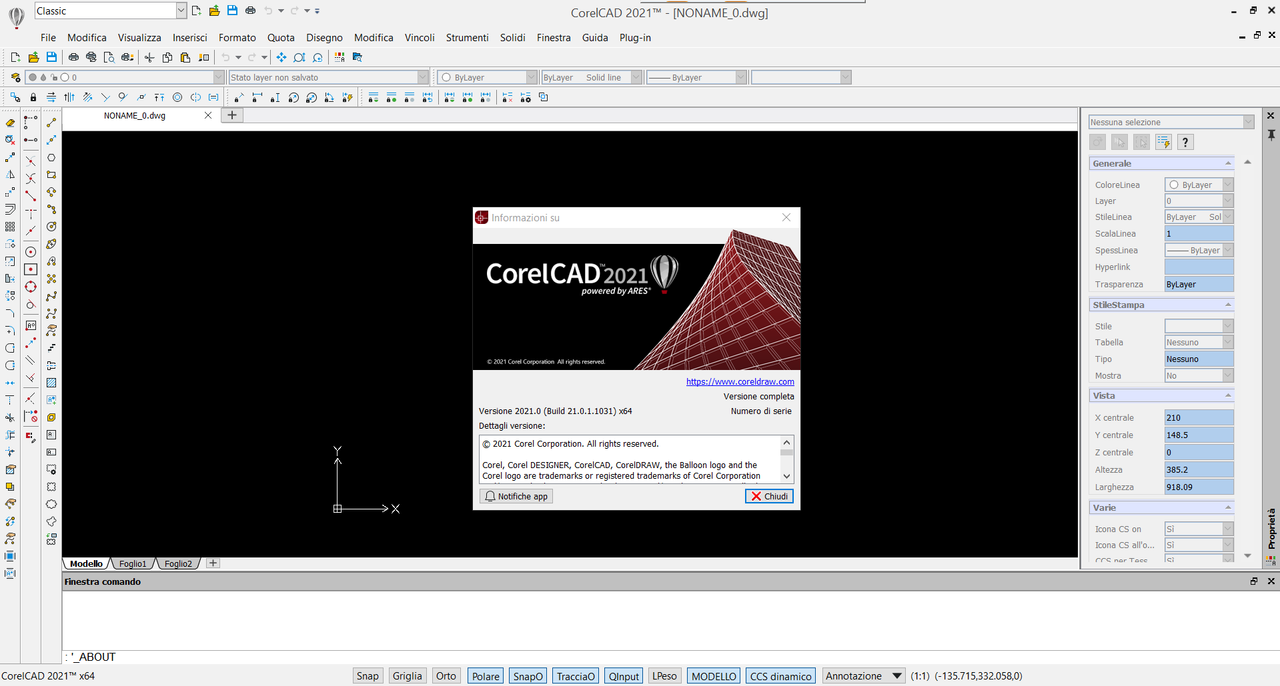The width and height of the screenshot is (1280, 686).
Task: Open the Layer manager icon left of layer dropdown
Action: click(x=15, y=77)
